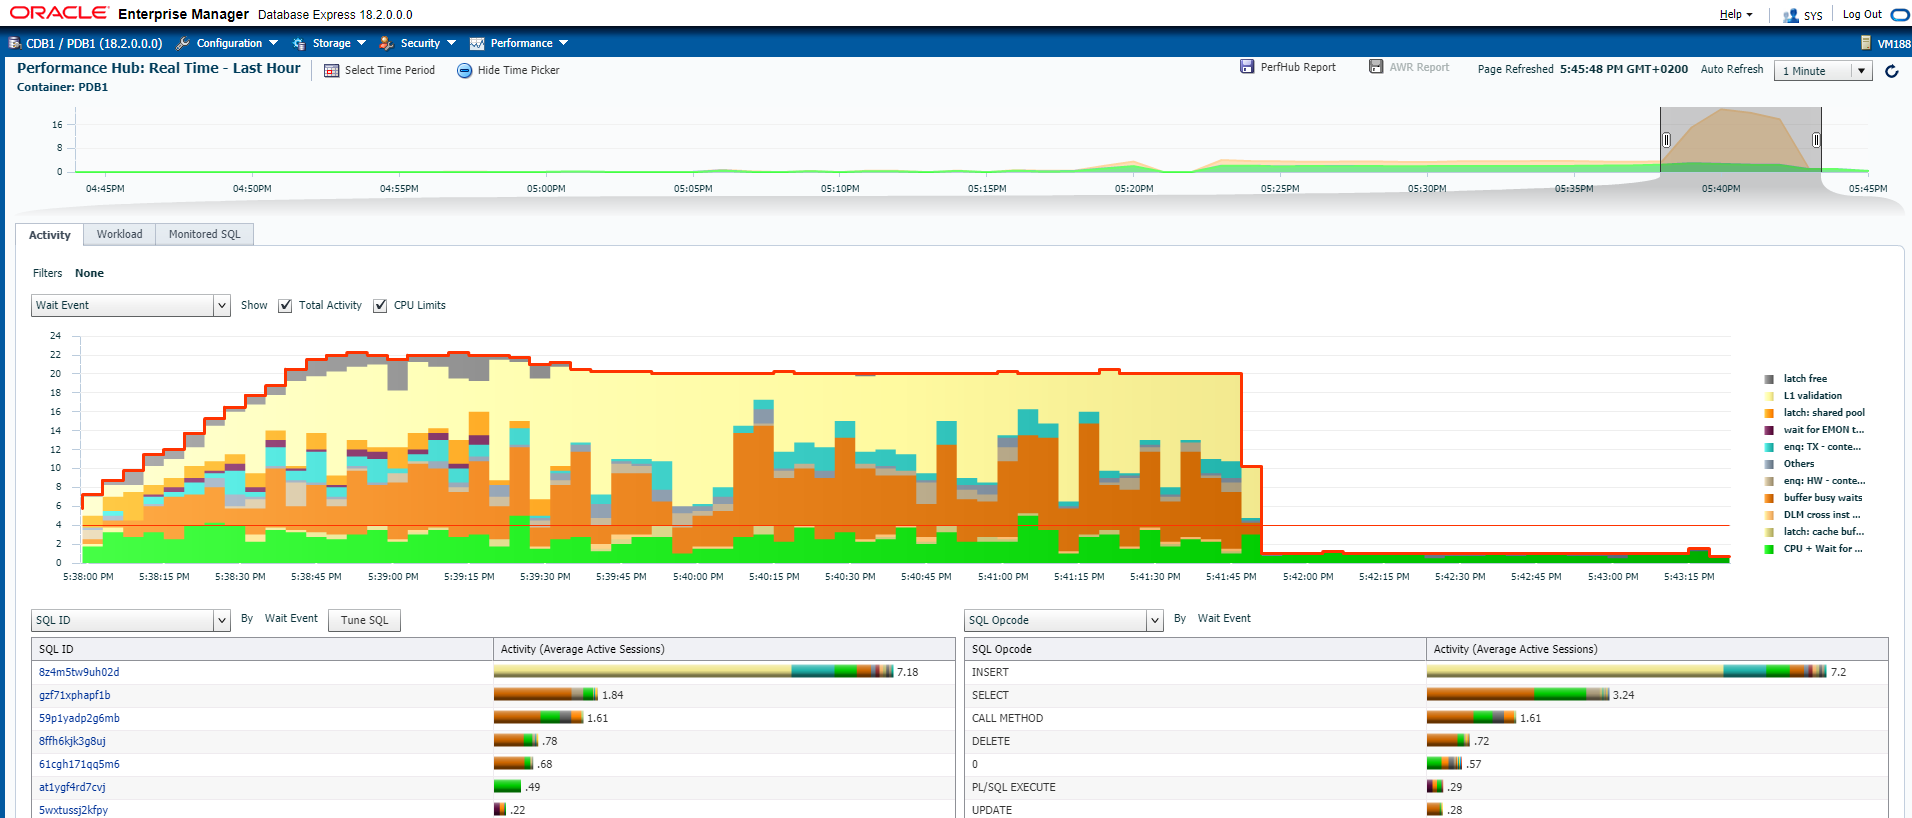
Task: Click the INSERT opcode row
Action: (x=1426, y=672)
